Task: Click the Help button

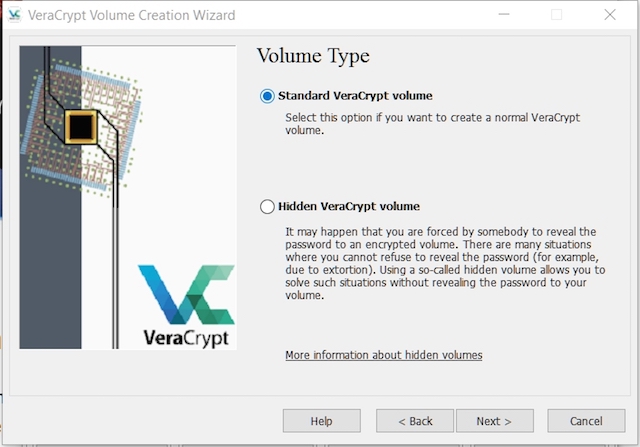Action: pos(322,421)
